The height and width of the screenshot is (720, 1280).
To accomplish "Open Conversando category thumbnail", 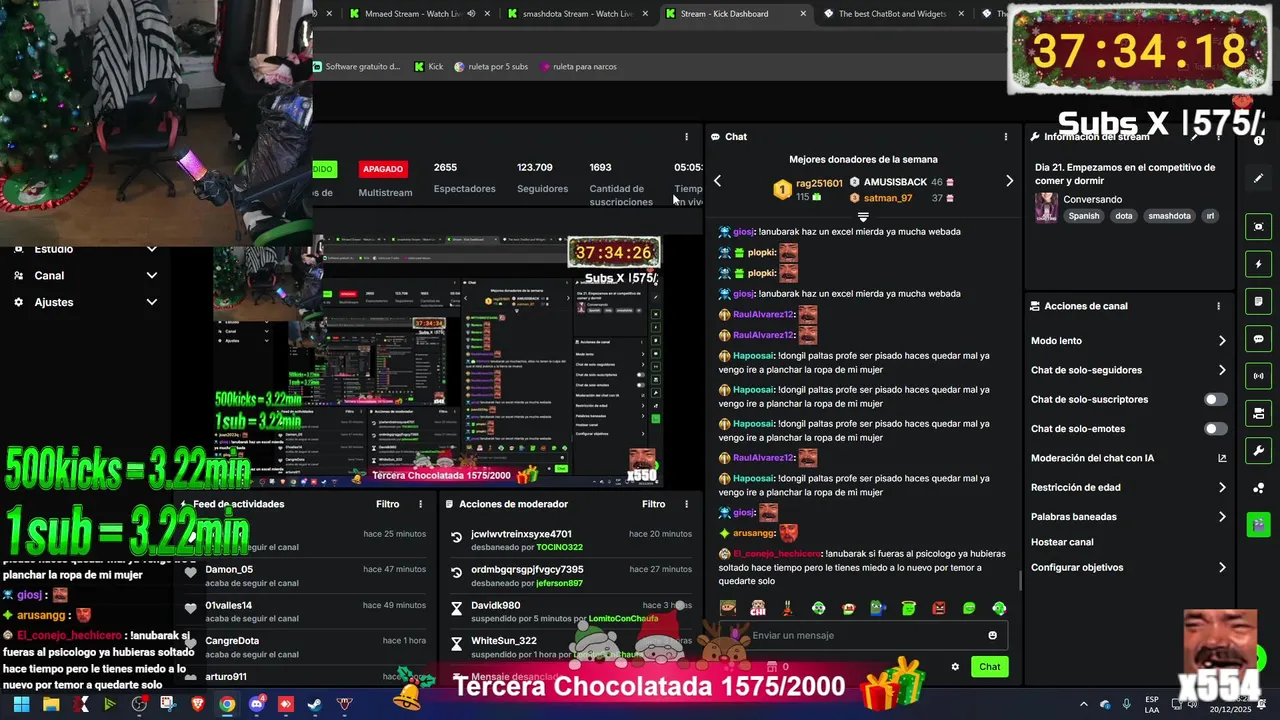I will pyautogui.click(x=1046, y=207).
